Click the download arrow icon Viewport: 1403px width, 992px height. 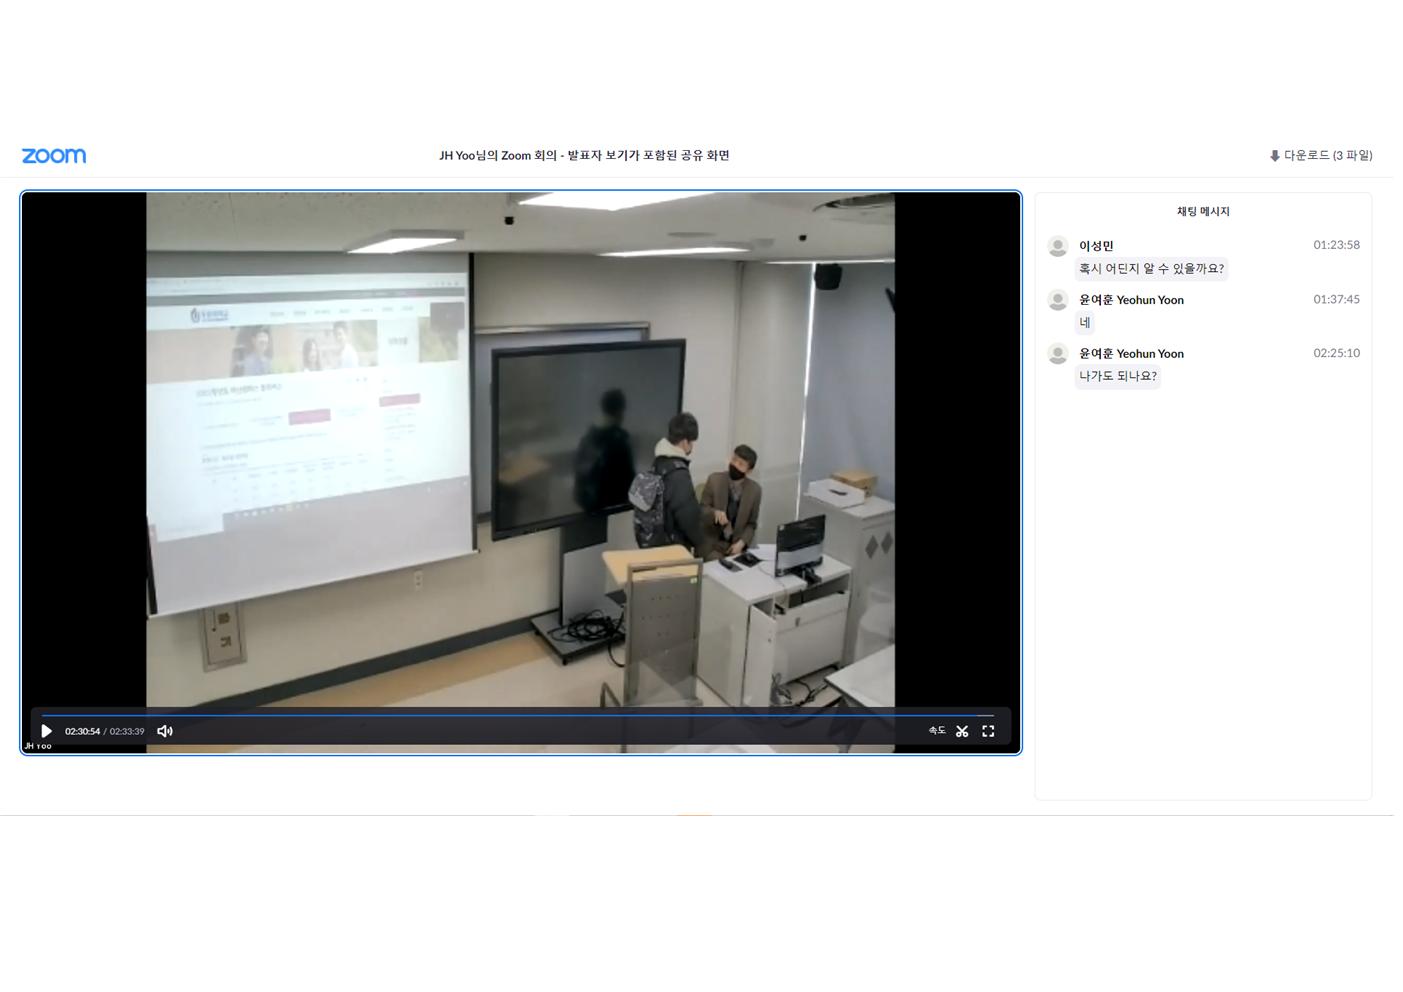coord(1274,156)
